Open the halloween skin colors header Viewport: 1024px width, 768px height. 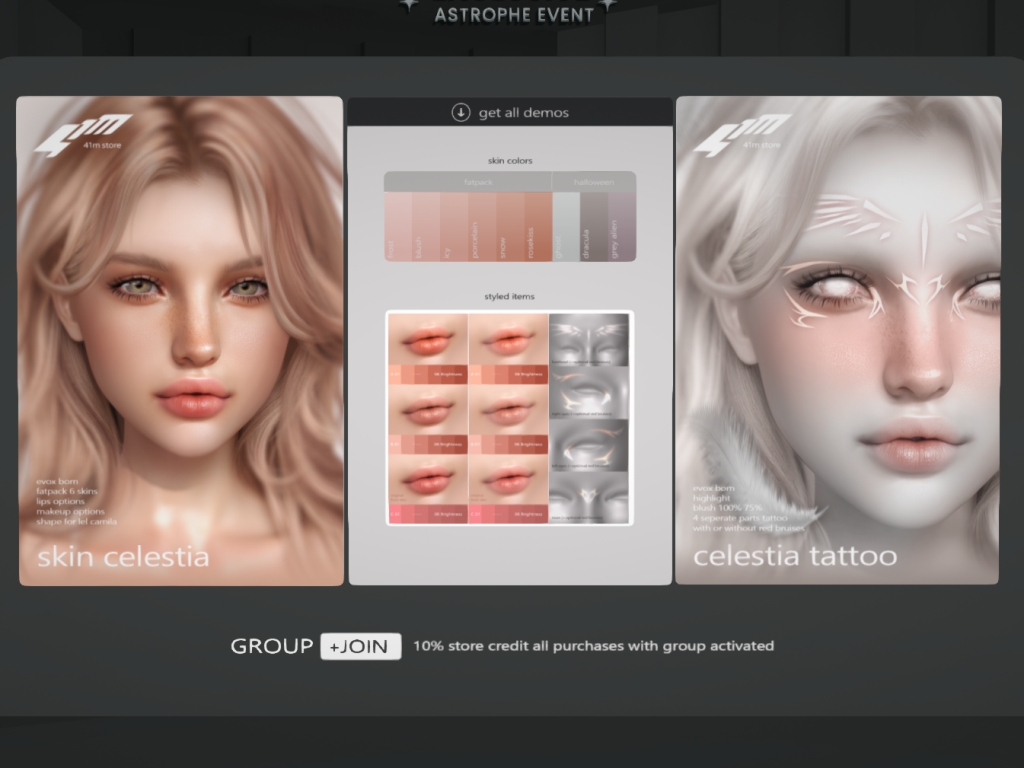coord(594,182)
